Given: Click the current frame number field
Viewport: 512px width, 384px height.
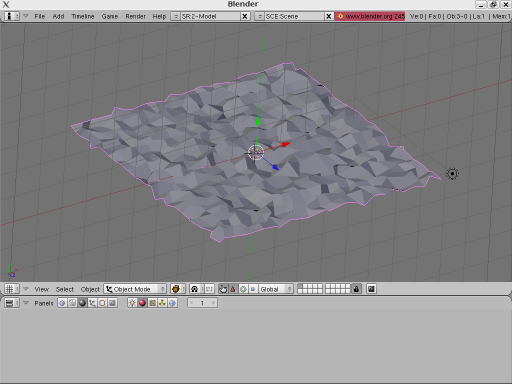Looking at the screenshot, I should tap(202, 303).
